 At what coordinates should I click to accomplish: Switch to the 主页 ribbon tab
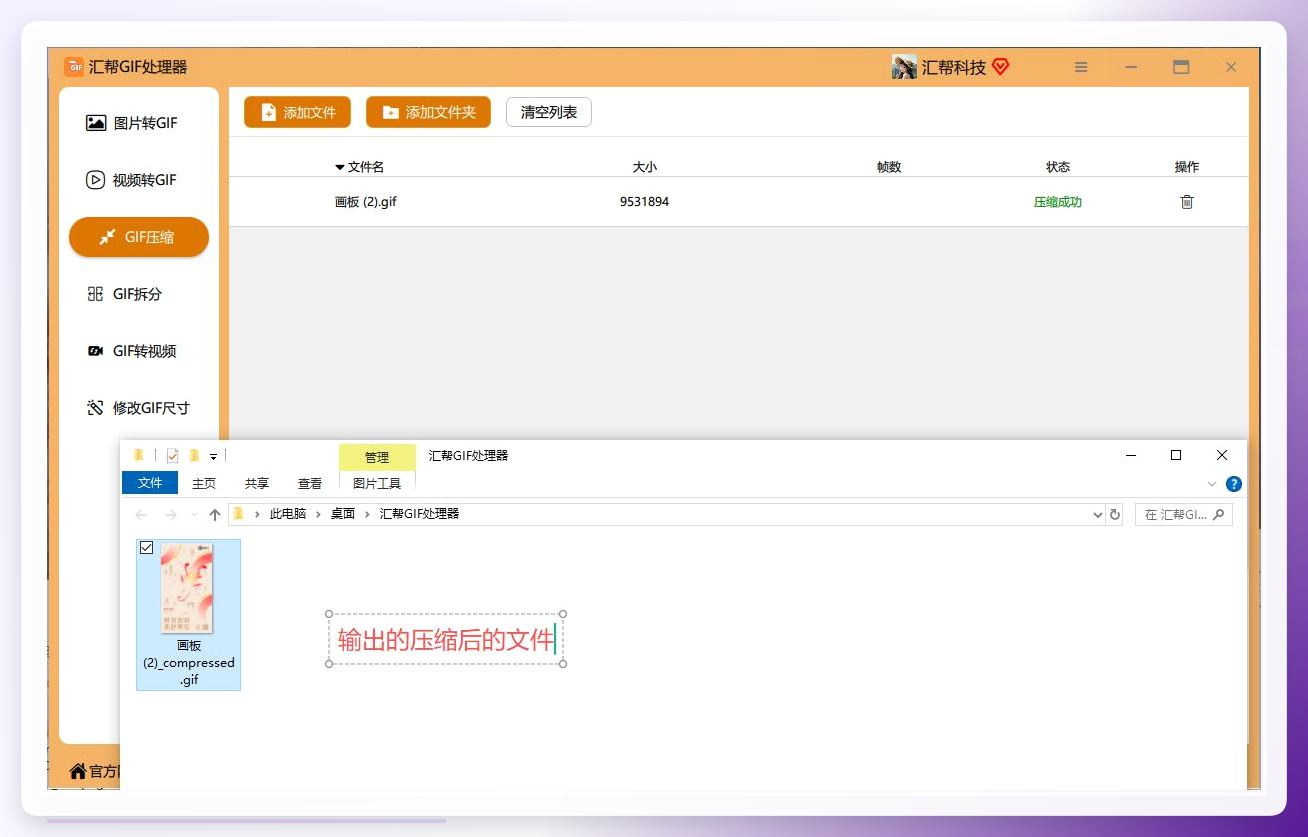pos(204,483)
